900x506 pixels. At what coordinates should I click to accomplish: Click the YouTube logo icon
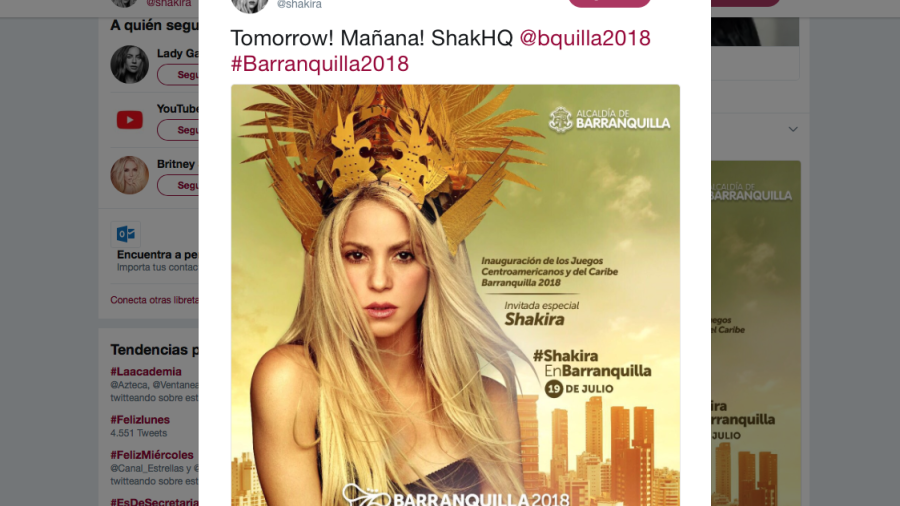[130, 120]
